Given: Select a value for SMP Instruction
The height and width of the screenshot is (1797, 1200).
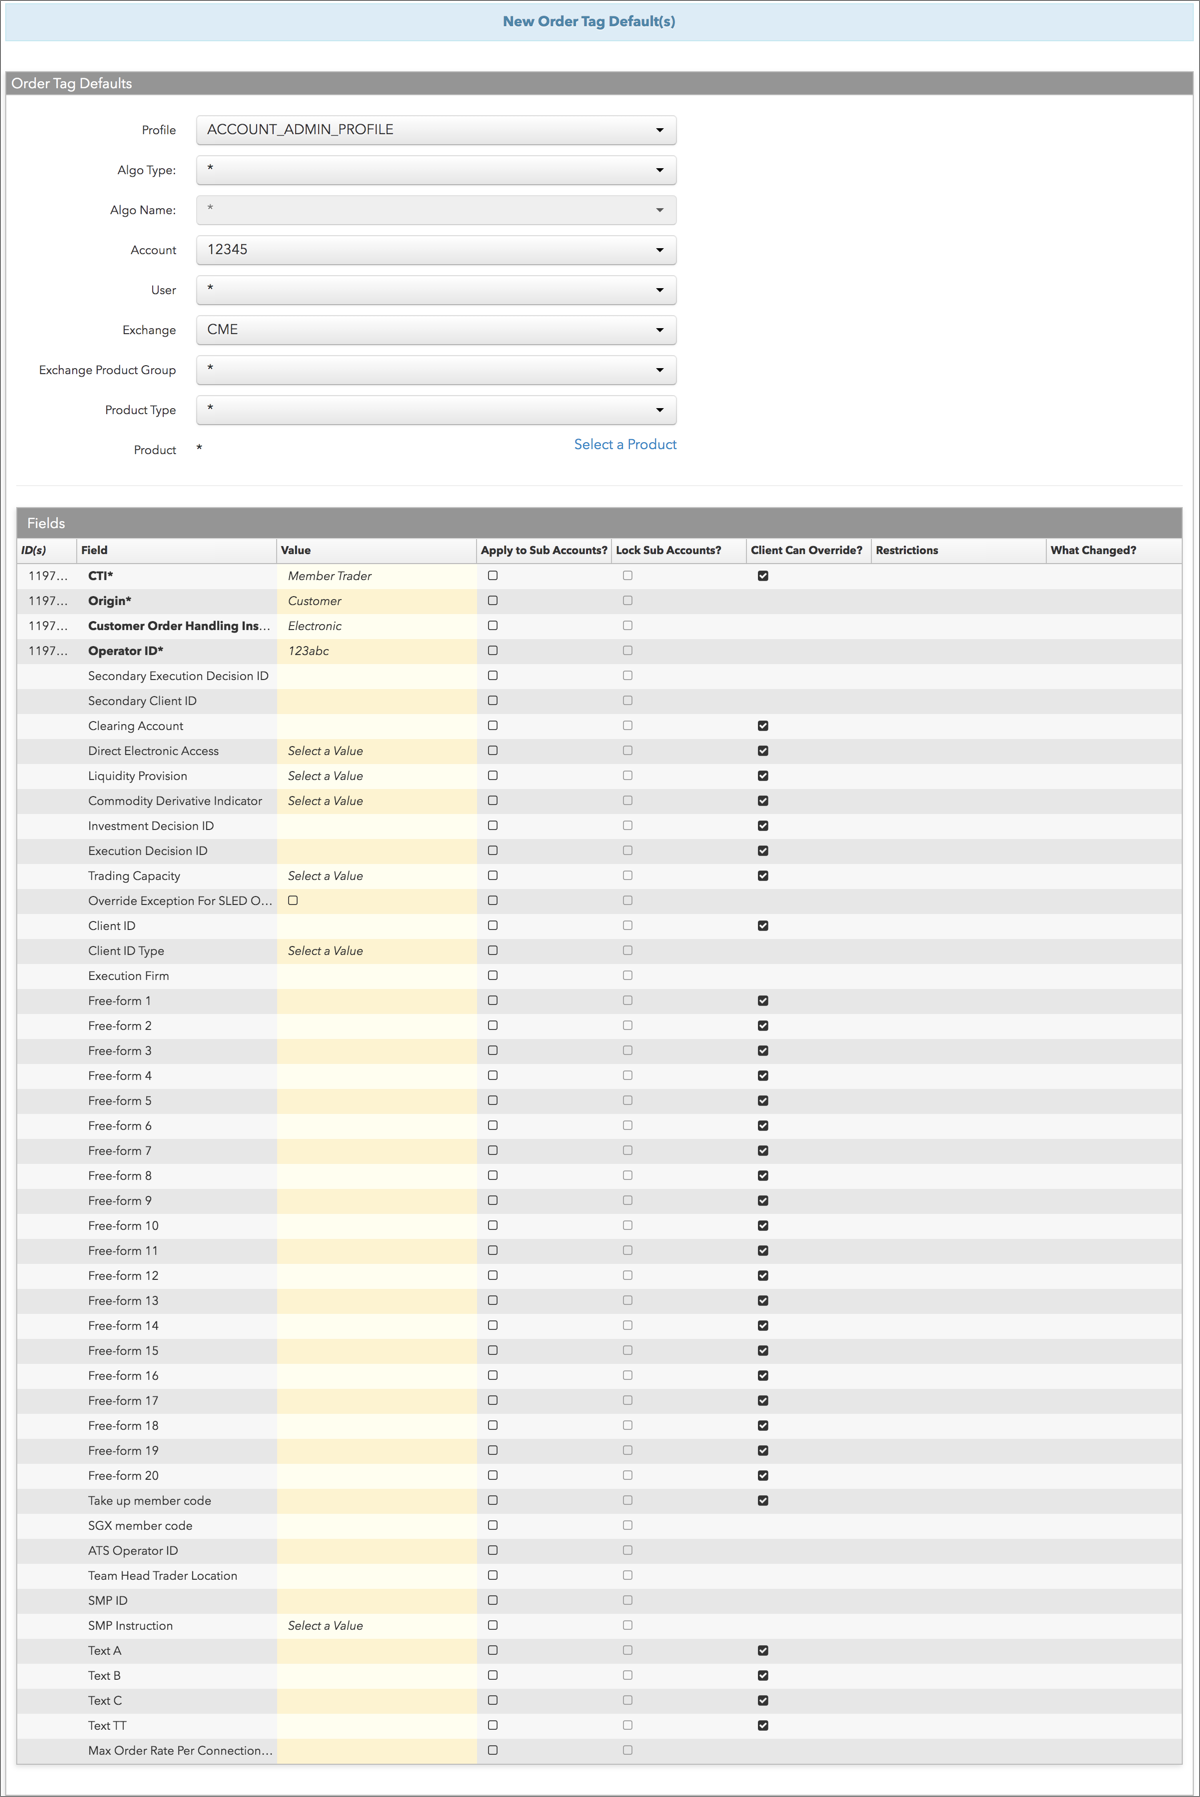Looking at the screenshot, I should [376, 1626].
